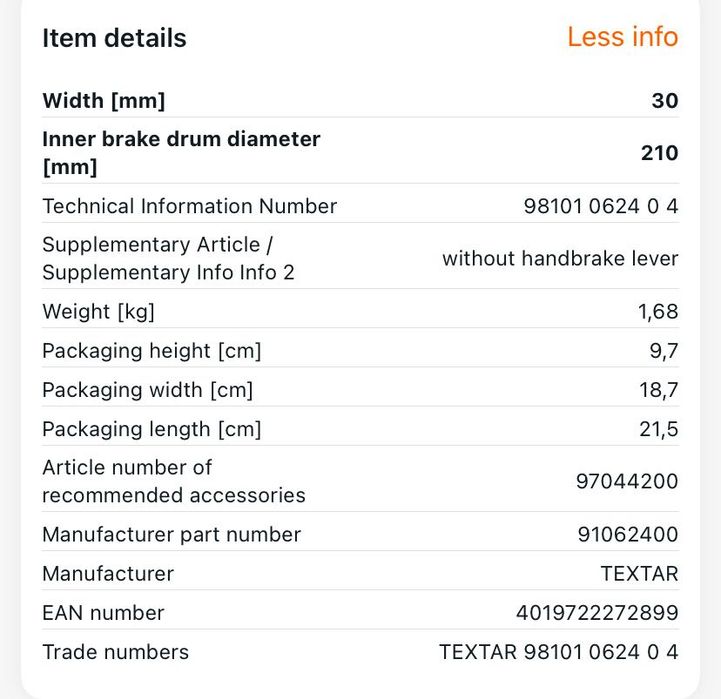Click the packaging width value 18,7
This screenshot has height=699, width=721.
point(658,390)
